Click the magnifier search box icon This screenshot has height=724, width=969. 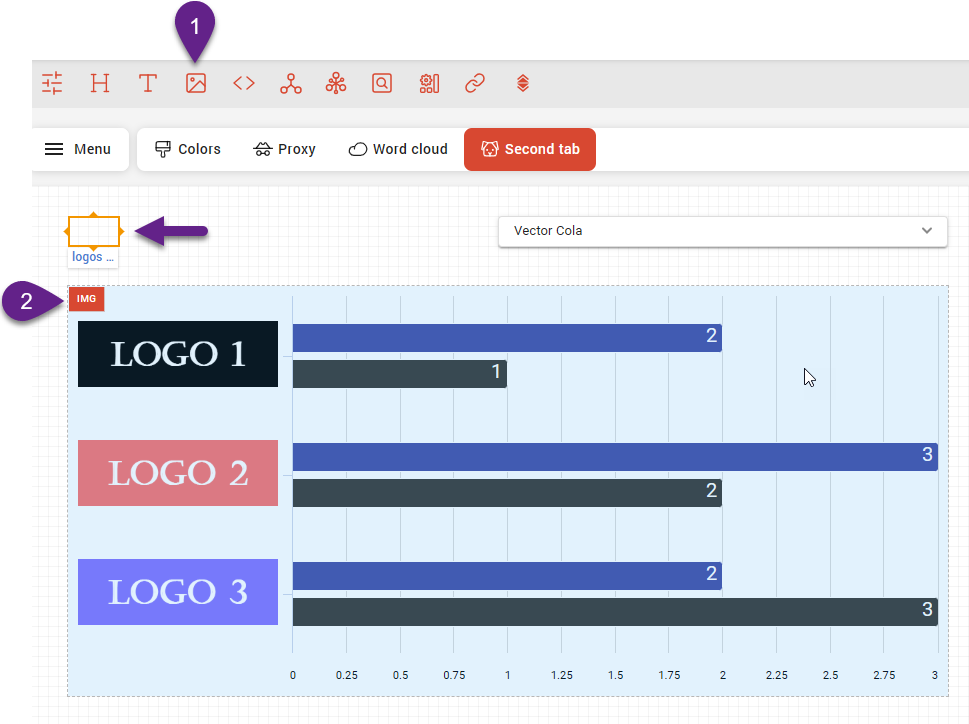click(382, 84)
